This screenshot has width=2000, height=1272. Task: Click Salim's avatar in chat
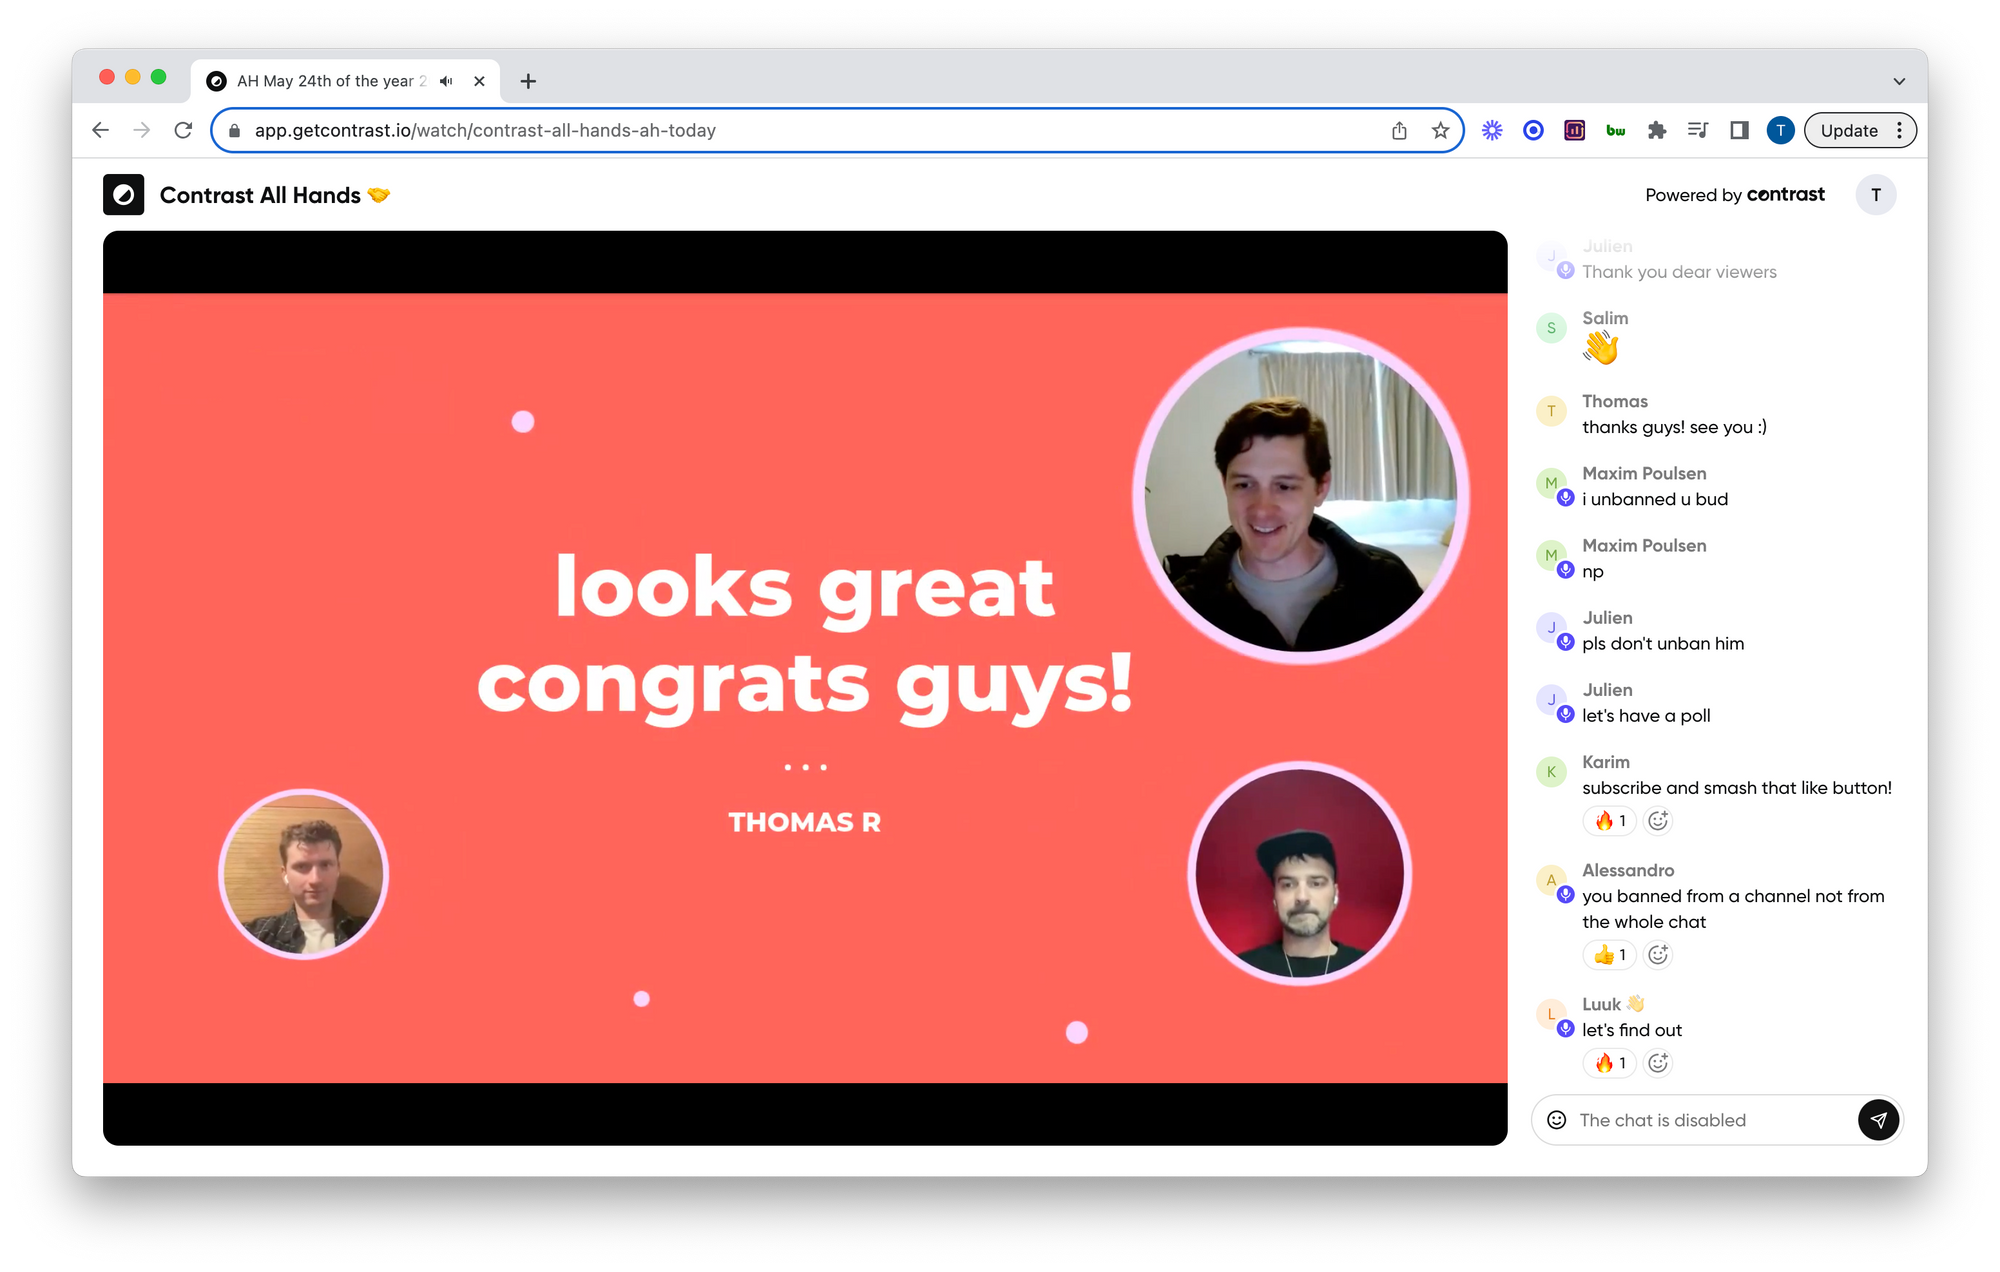click(x=1551, y=328)
